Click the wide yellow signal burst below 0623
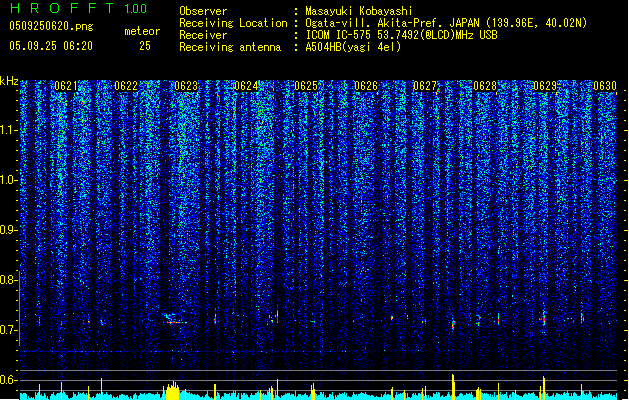 (x=172, y=390)
